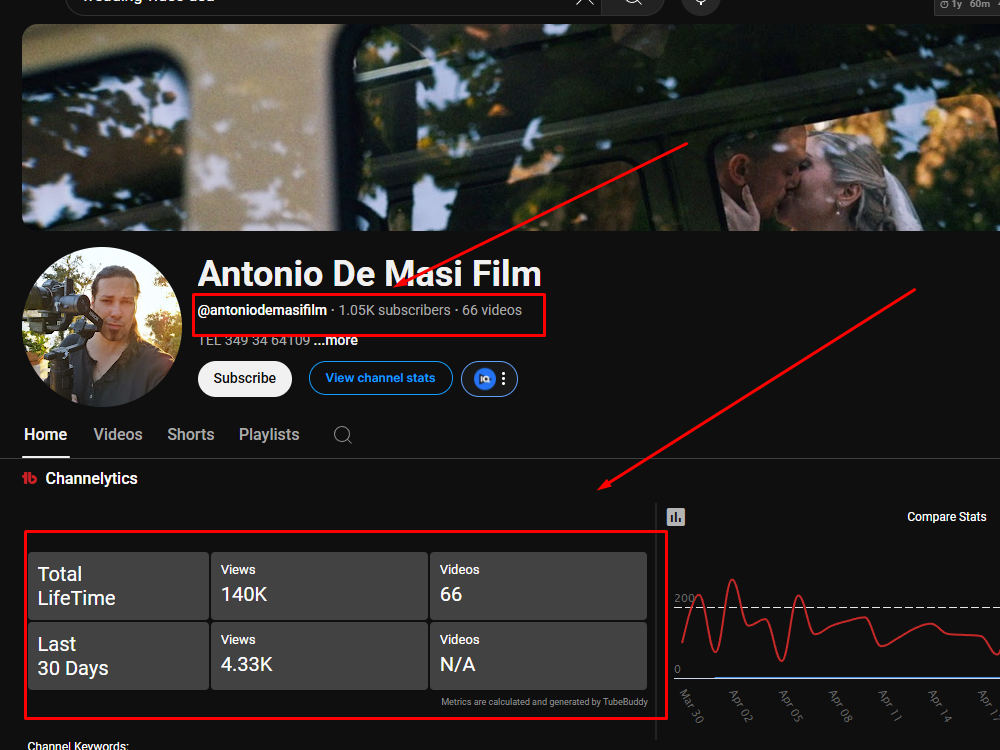
Task: Click the 1.05K subscribers text
Action: [x=394, y=311]
